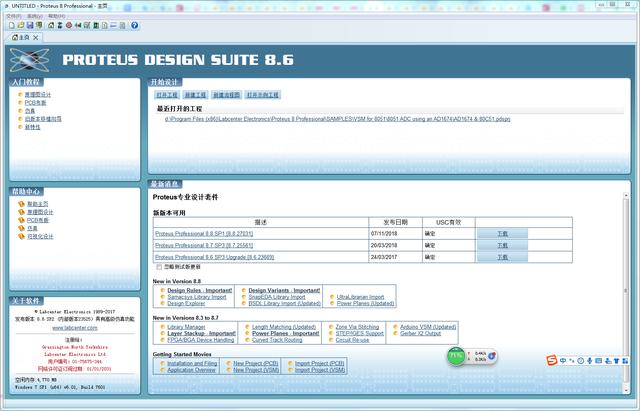This screenshot has height=411, width=640.
Task: Open BSDL Library Import (Updated) link
Action: (284, 304)
